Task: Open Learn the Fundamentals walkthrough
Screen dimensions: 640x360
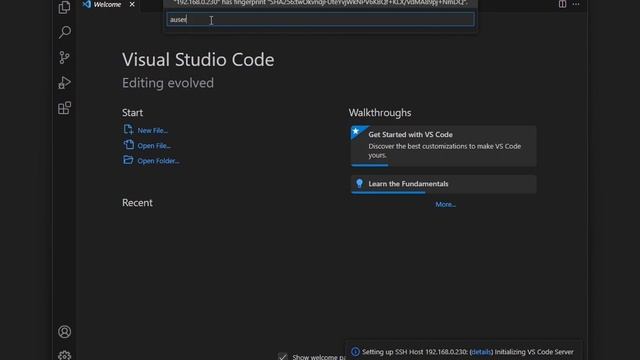Action: [x=444, y=184]
